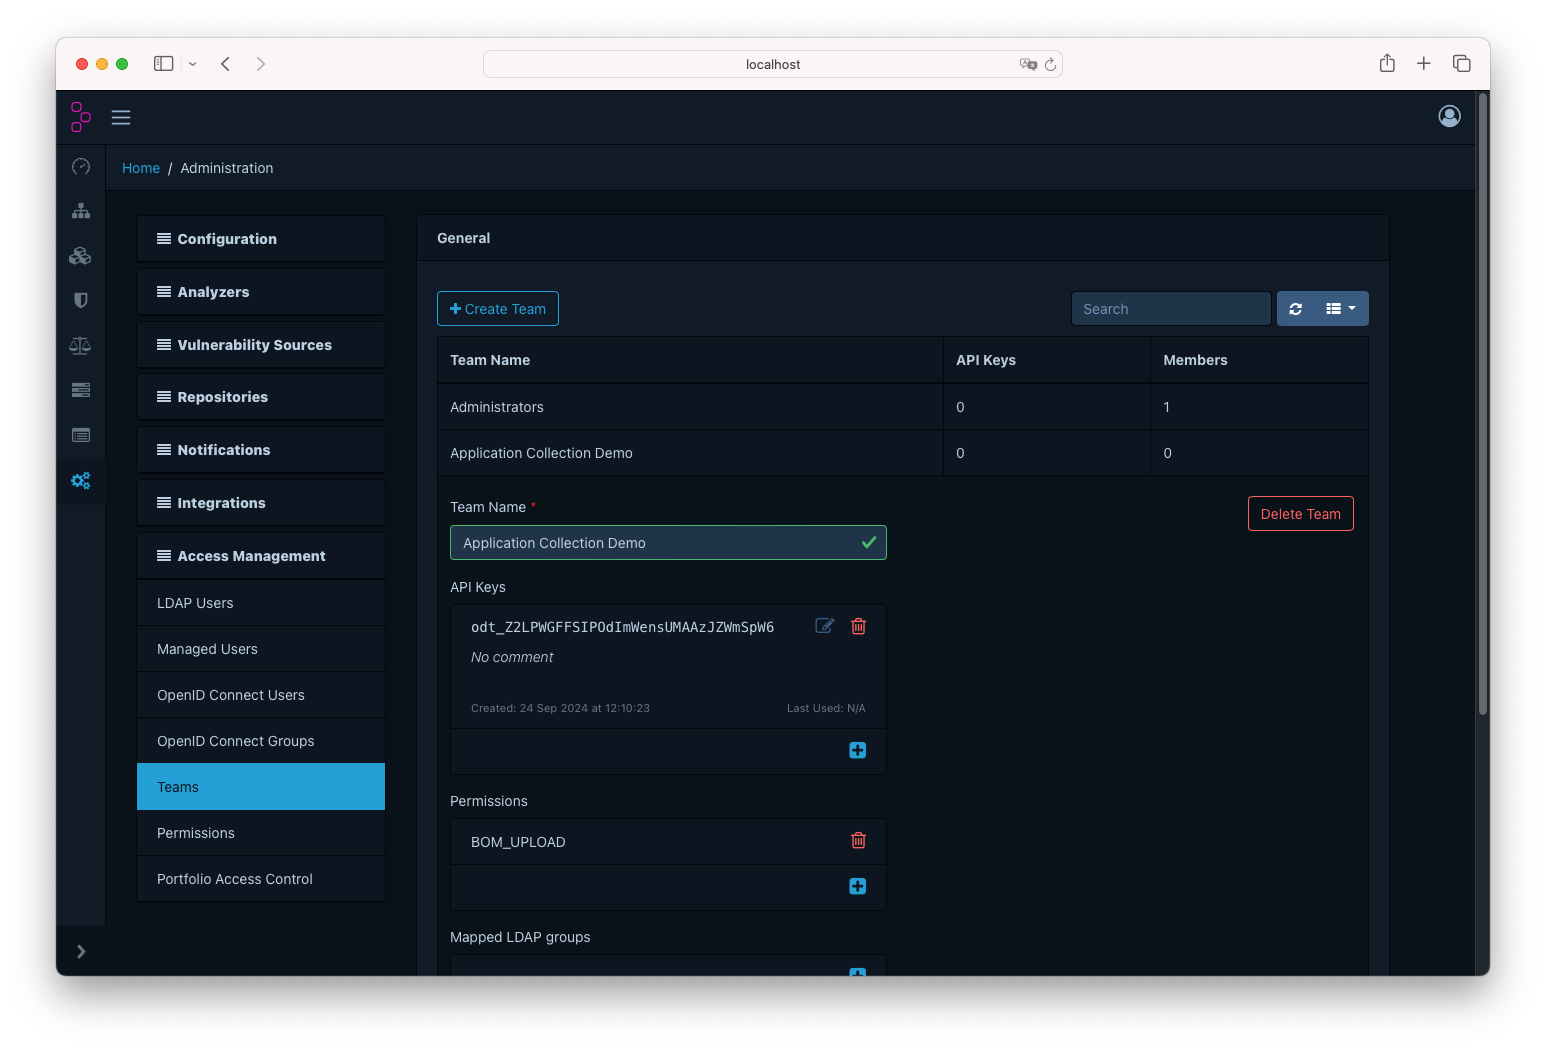Open the columns view dropdown

[x=1340, y=309]
